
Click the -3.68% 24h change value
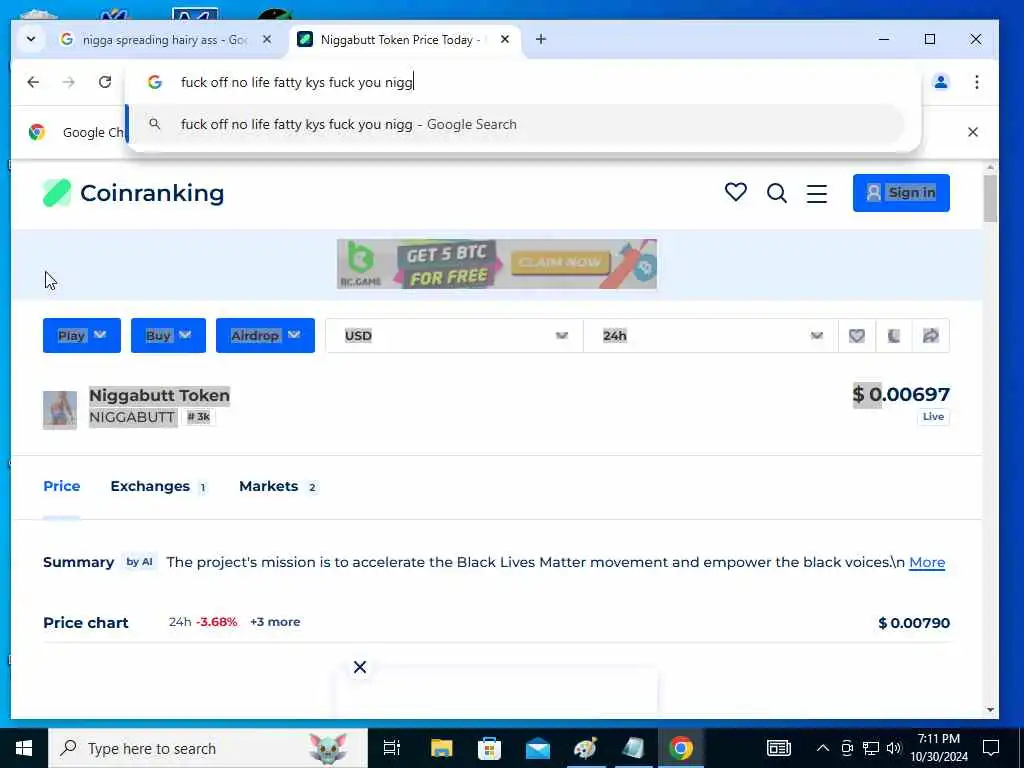pyautogui.click(x=216, y=622)
